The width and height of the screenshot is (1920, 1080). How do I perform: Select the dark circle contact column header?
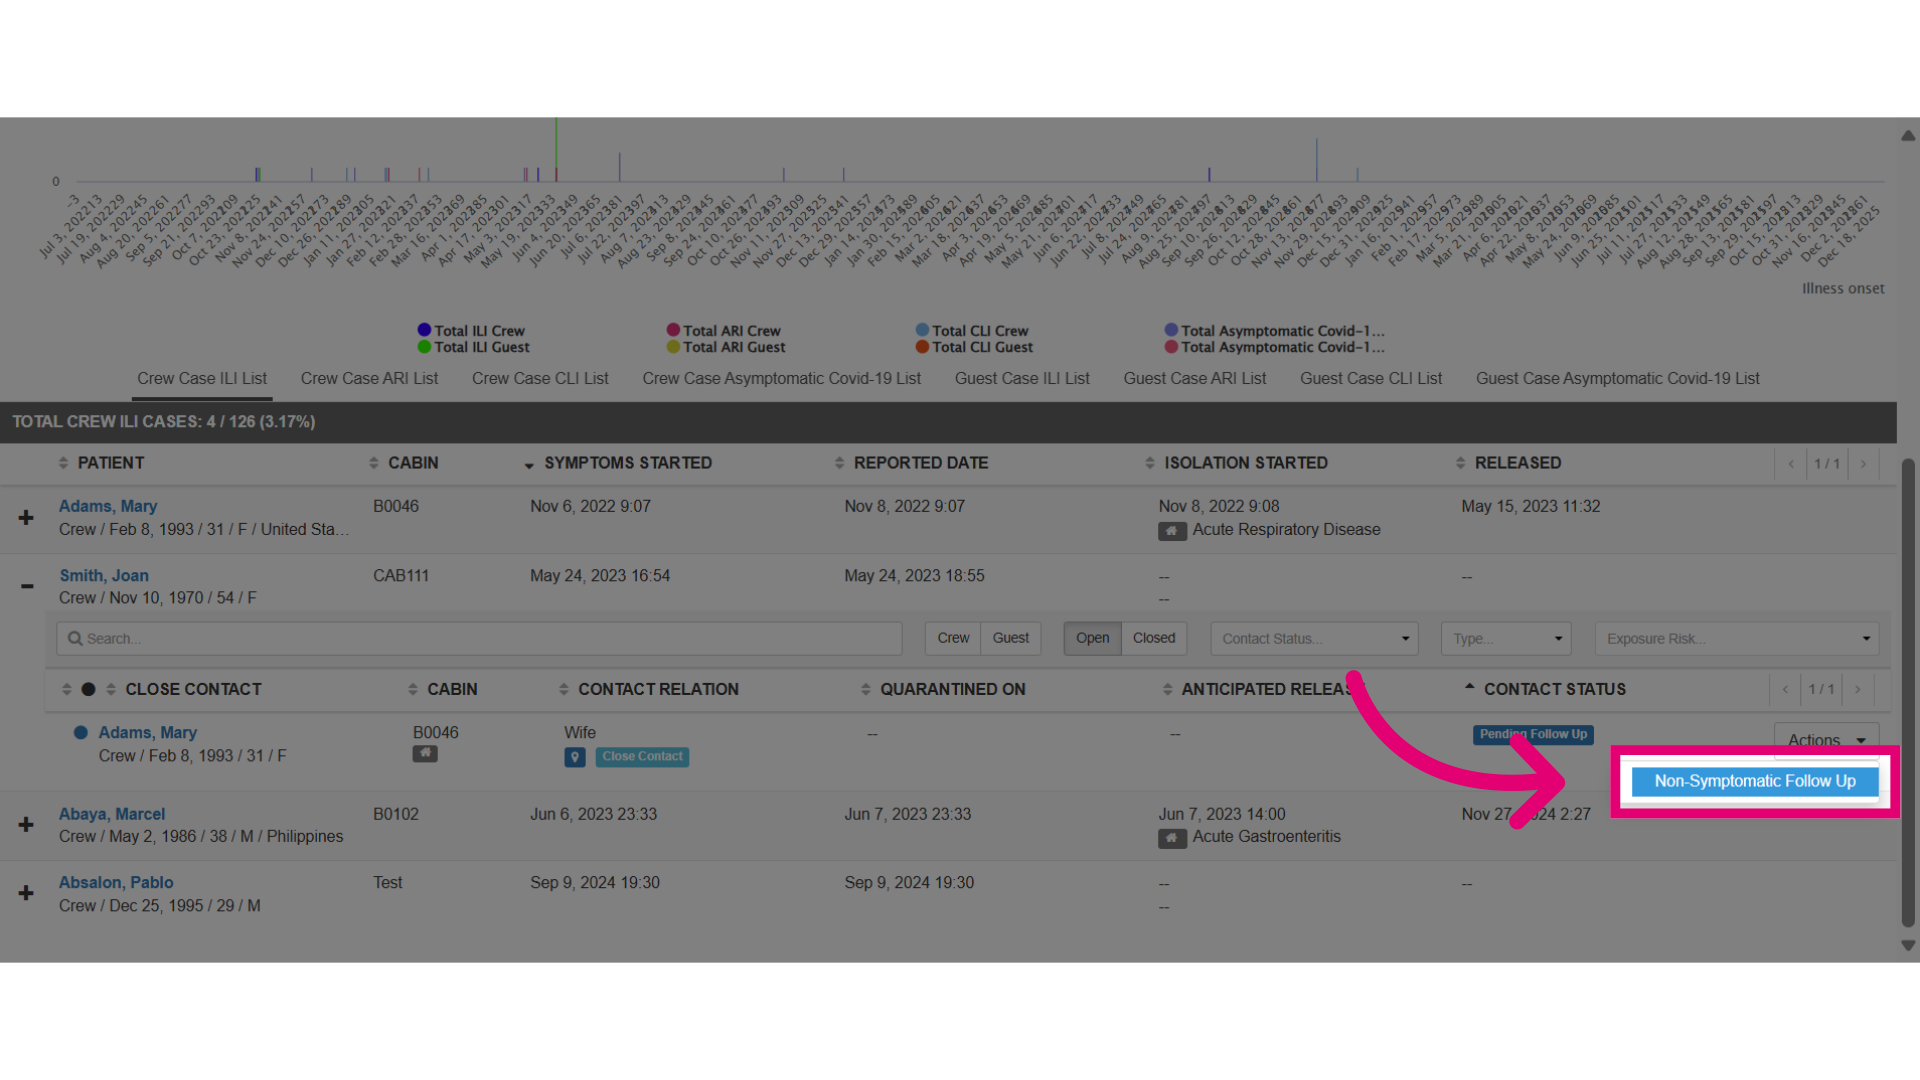(88, 689)
